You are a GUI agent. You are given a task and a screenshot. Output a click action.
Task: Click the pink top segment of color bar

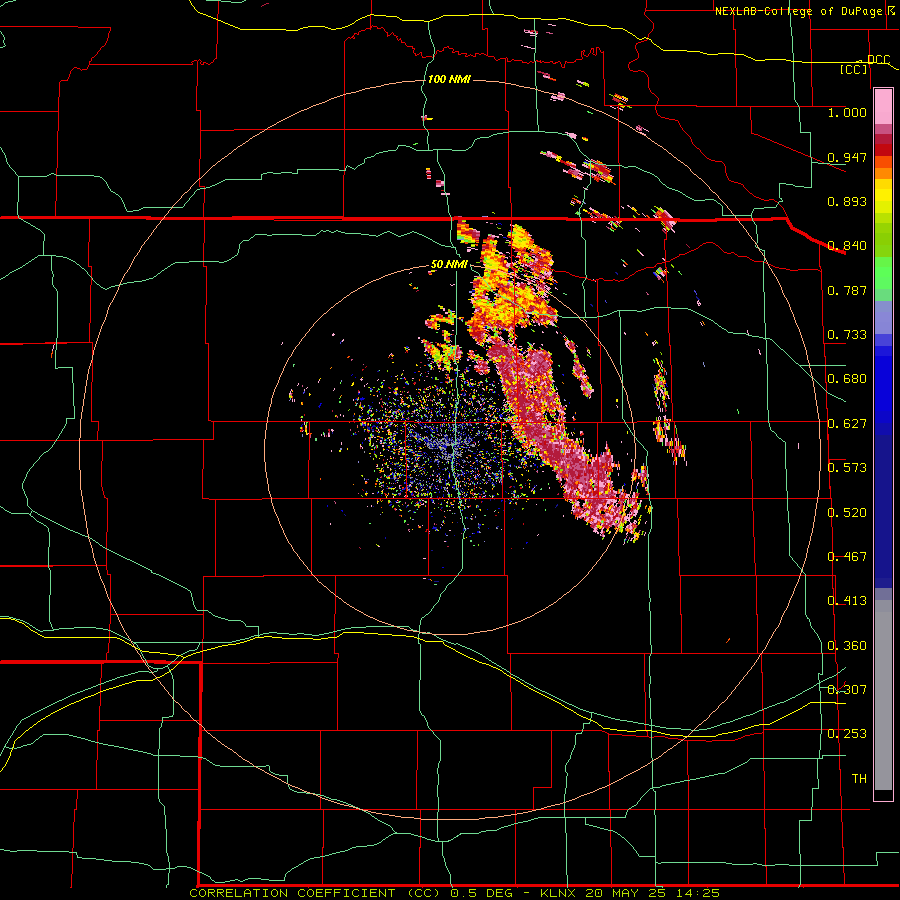(883, 107)
